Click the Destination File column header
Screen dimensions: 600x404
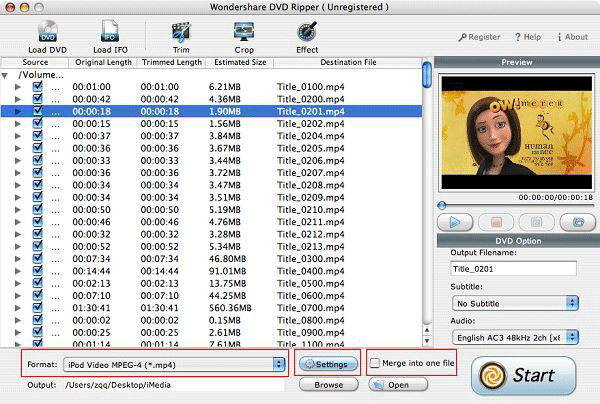[348, 62]
